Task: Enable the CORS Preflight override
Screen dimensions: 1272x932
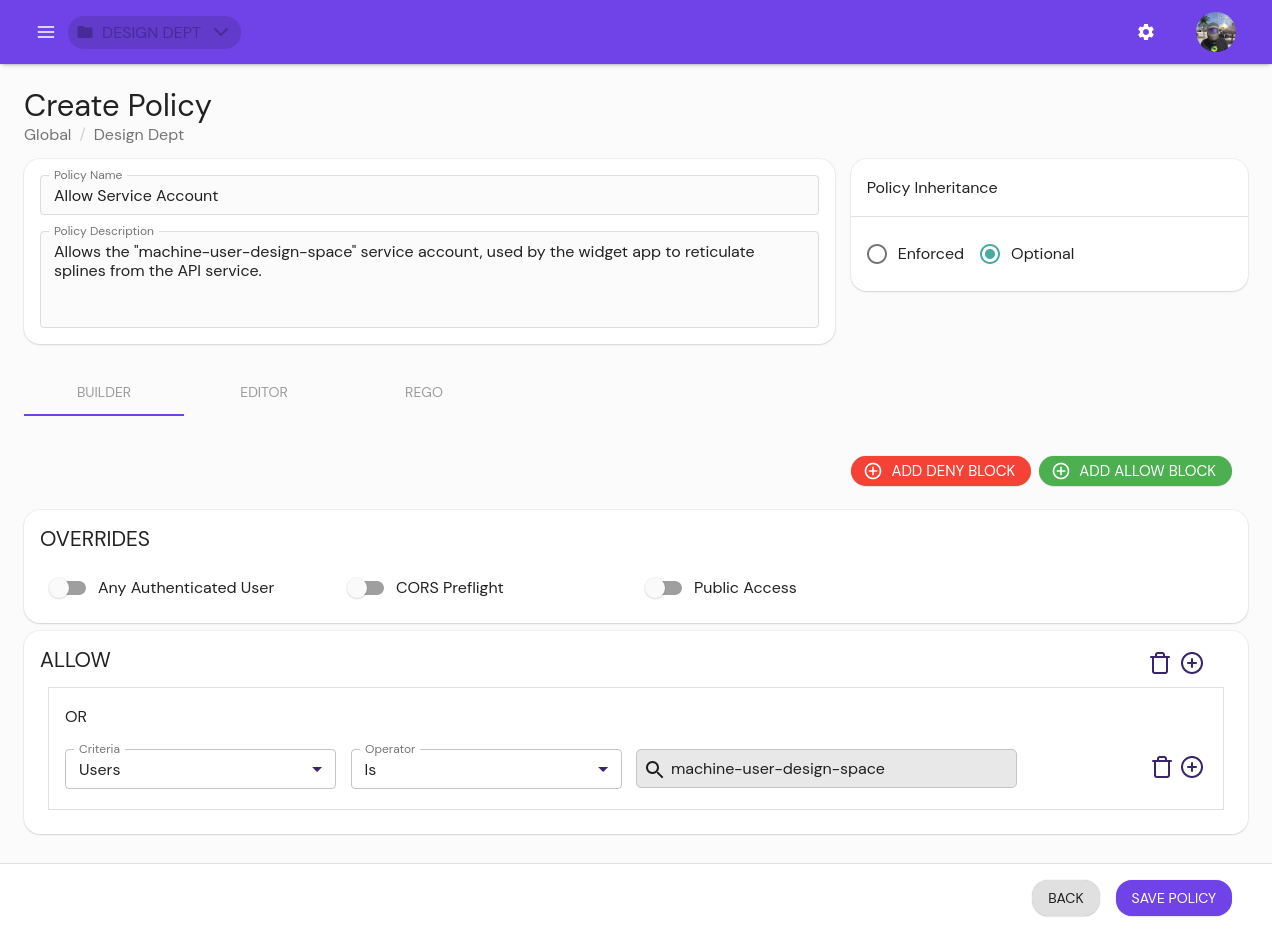Action: coord(366,588)
